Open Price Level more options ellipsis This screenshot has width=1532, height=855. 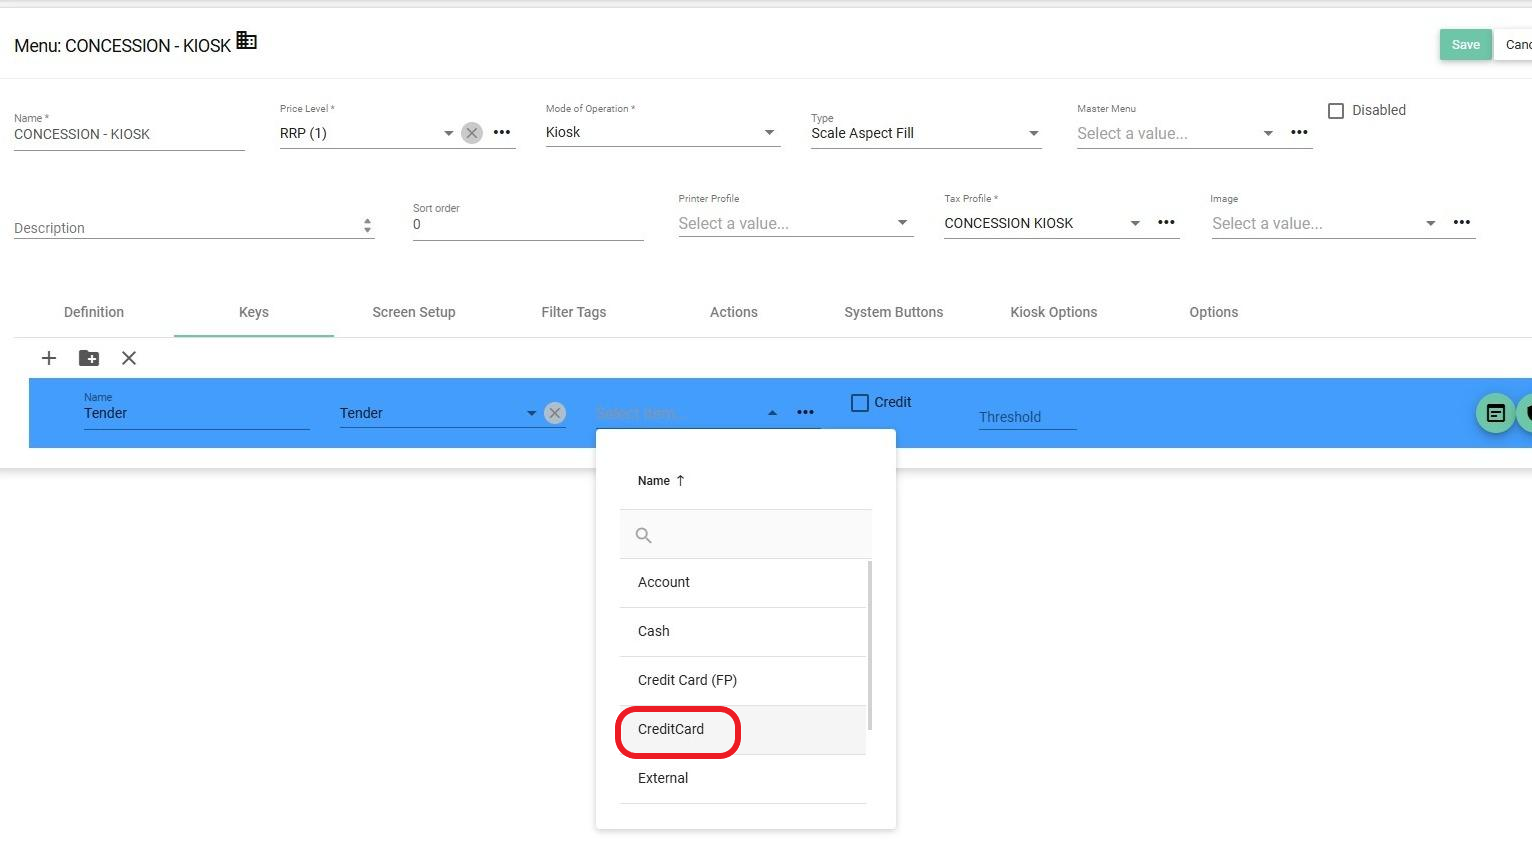[502, 133]
